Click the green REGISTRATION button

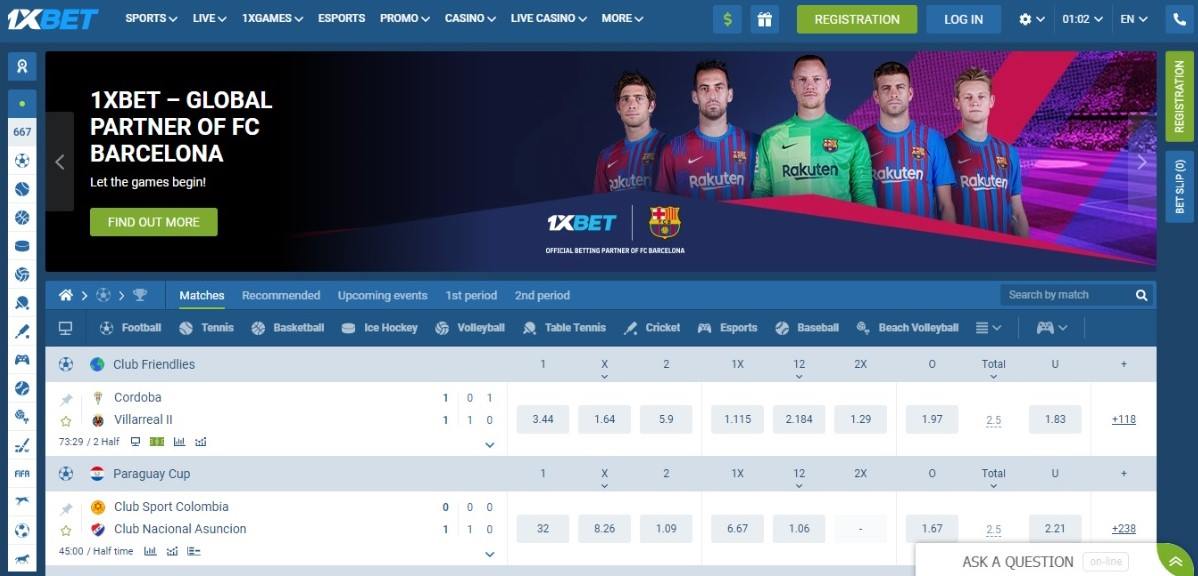(x=857, y=19)
